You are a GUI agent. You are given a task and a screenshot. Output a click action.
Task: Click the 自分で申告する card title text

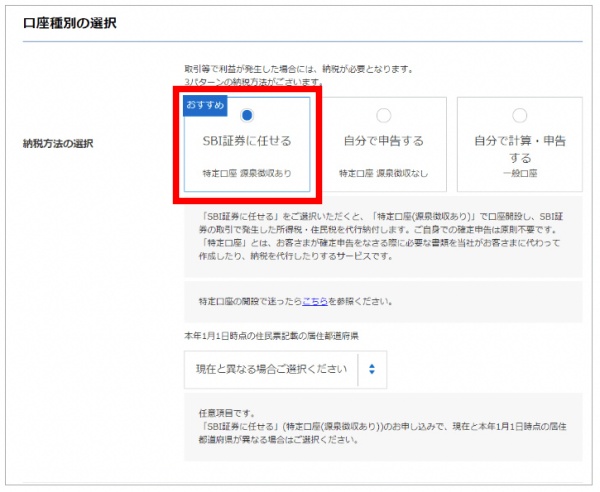383,141
